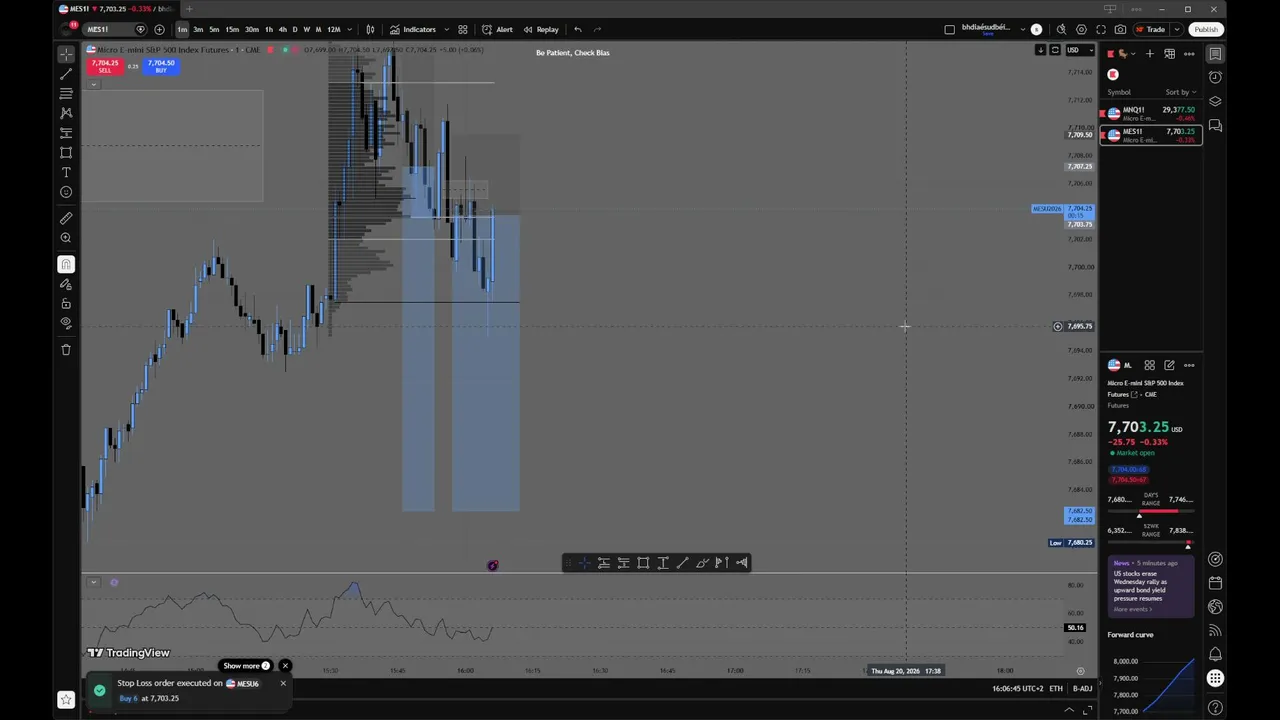Image resolution: width=1280 pixels, height=720 pixels.
Task: Switch to the 15m timeframe
Action: 232,29
